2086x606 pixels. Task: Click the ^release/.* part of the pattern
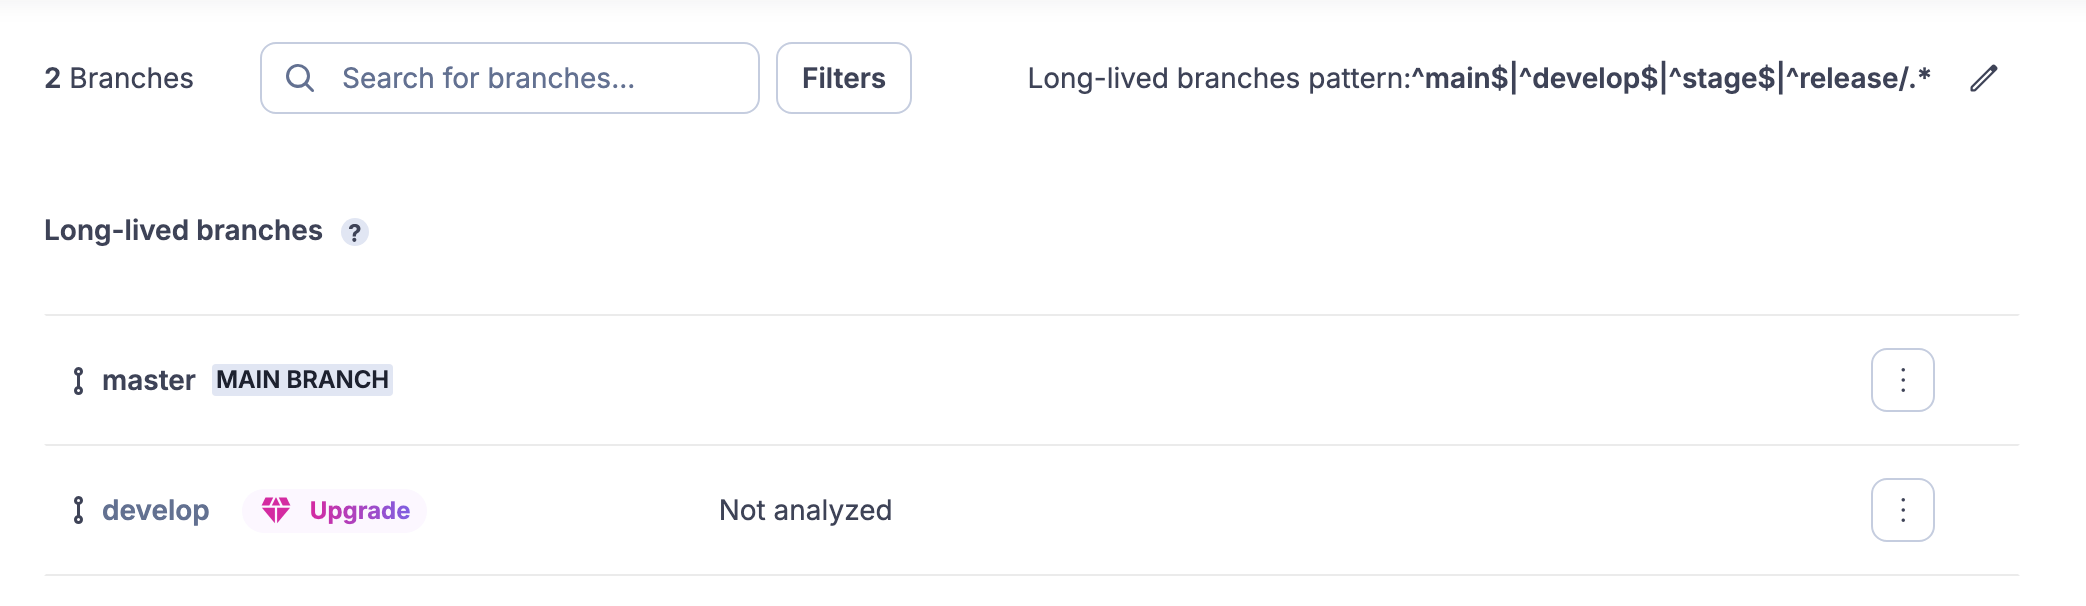tap(1858, 78)
